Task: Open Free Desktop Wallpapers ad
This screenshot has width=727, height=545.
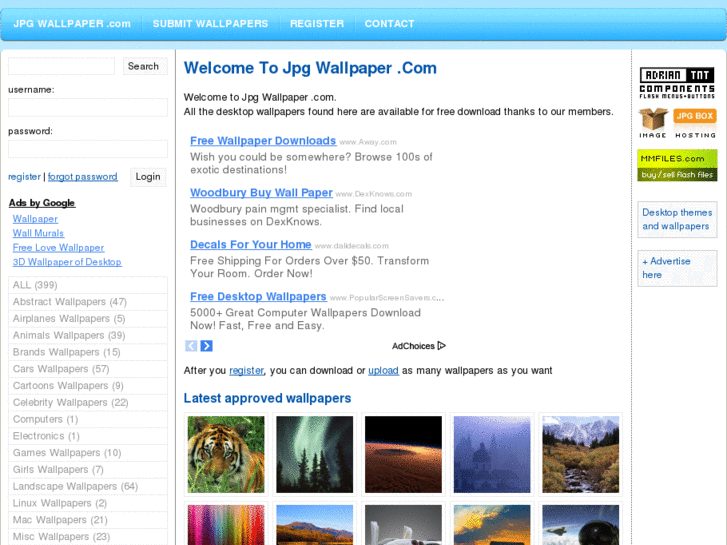Action: [258, 297]
